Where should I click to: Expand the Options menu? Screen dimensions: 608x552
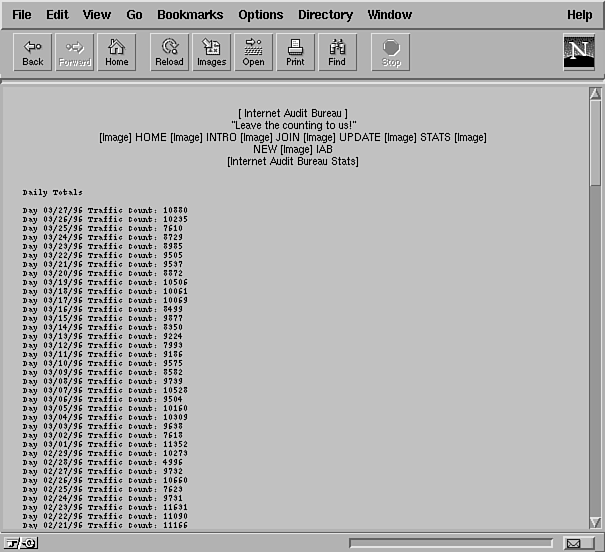260,15
